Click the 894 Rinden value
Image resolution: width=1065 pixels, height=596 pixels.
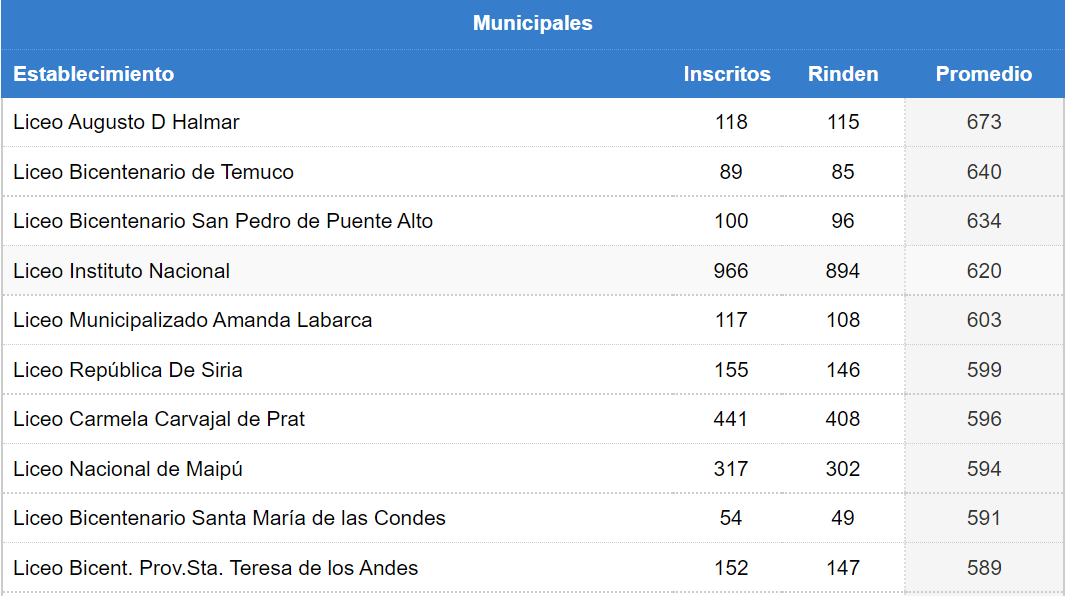[x=843, y=270]
